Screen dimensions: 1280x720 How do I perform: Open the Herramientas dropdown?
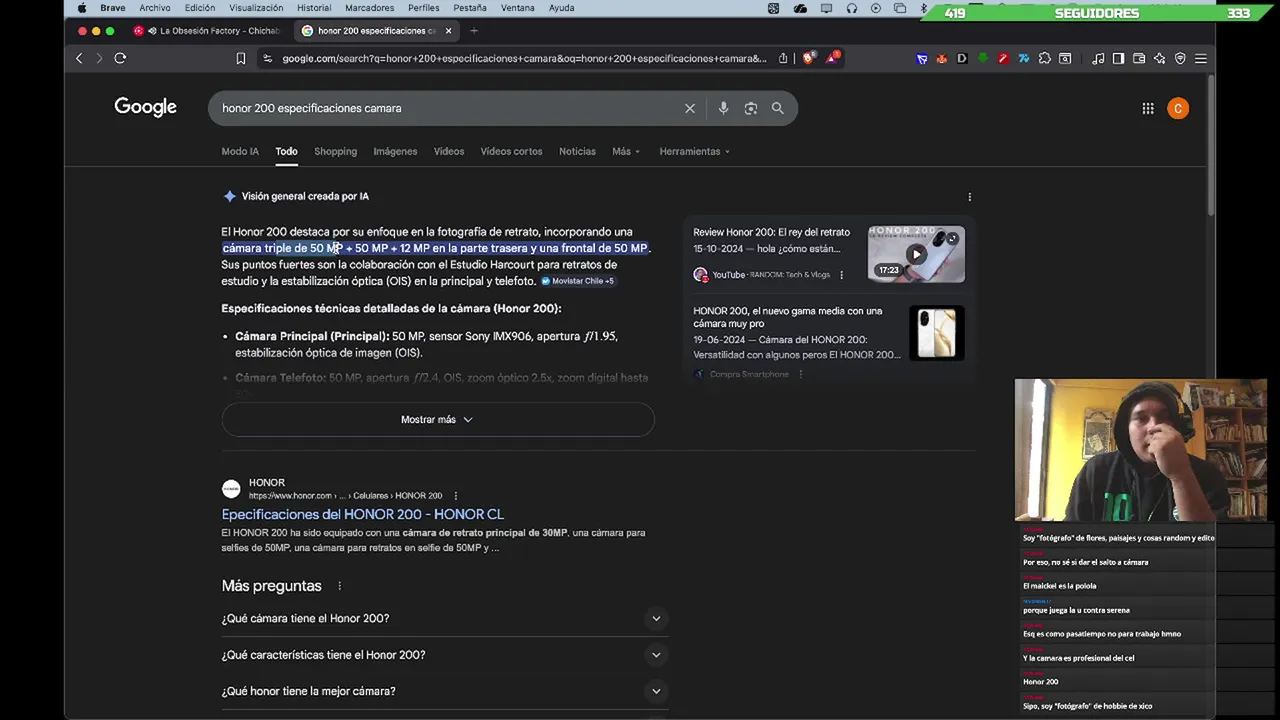click(694, 151)
